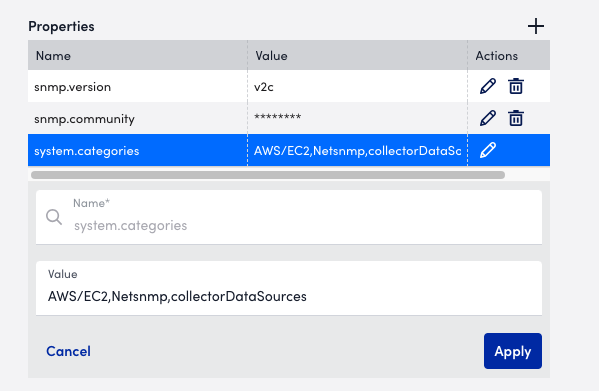Edit the snmp.version property
The image size is (599, 391).
tap(488, 86)
